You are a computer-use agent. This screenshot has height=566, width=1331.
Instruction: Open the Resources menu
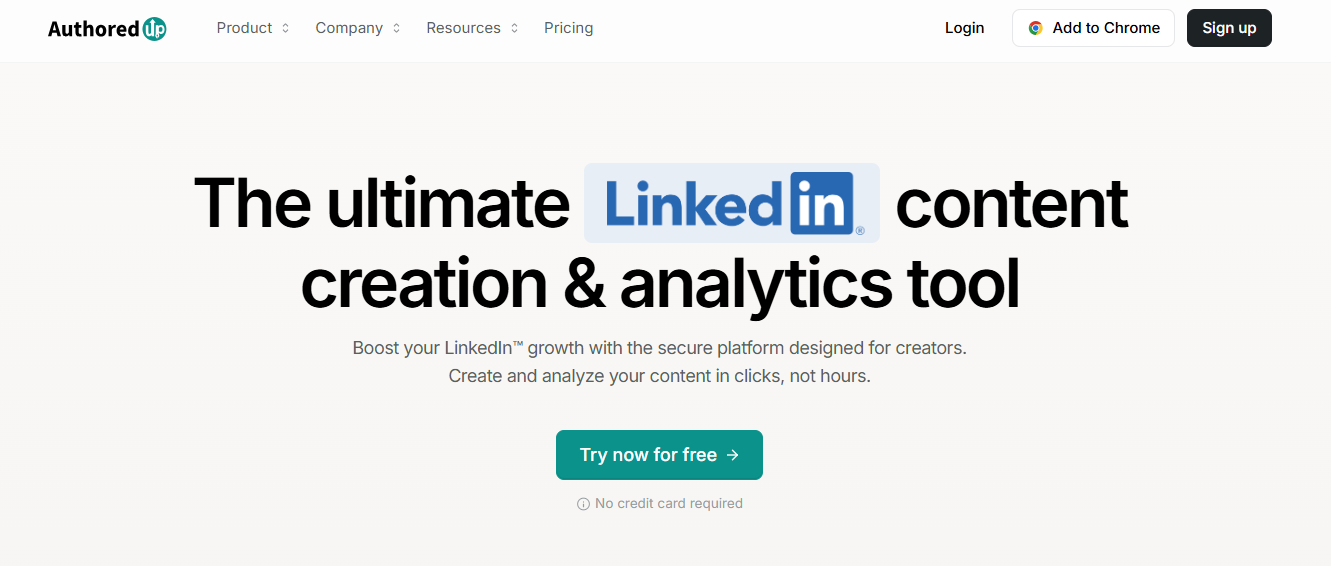[464, 28]
